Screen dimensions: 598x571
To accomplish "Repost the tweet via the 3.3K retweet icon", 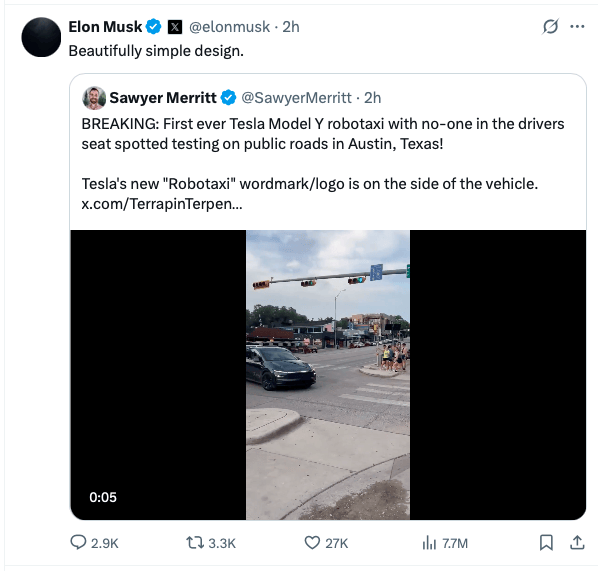I will click(195, 542).
